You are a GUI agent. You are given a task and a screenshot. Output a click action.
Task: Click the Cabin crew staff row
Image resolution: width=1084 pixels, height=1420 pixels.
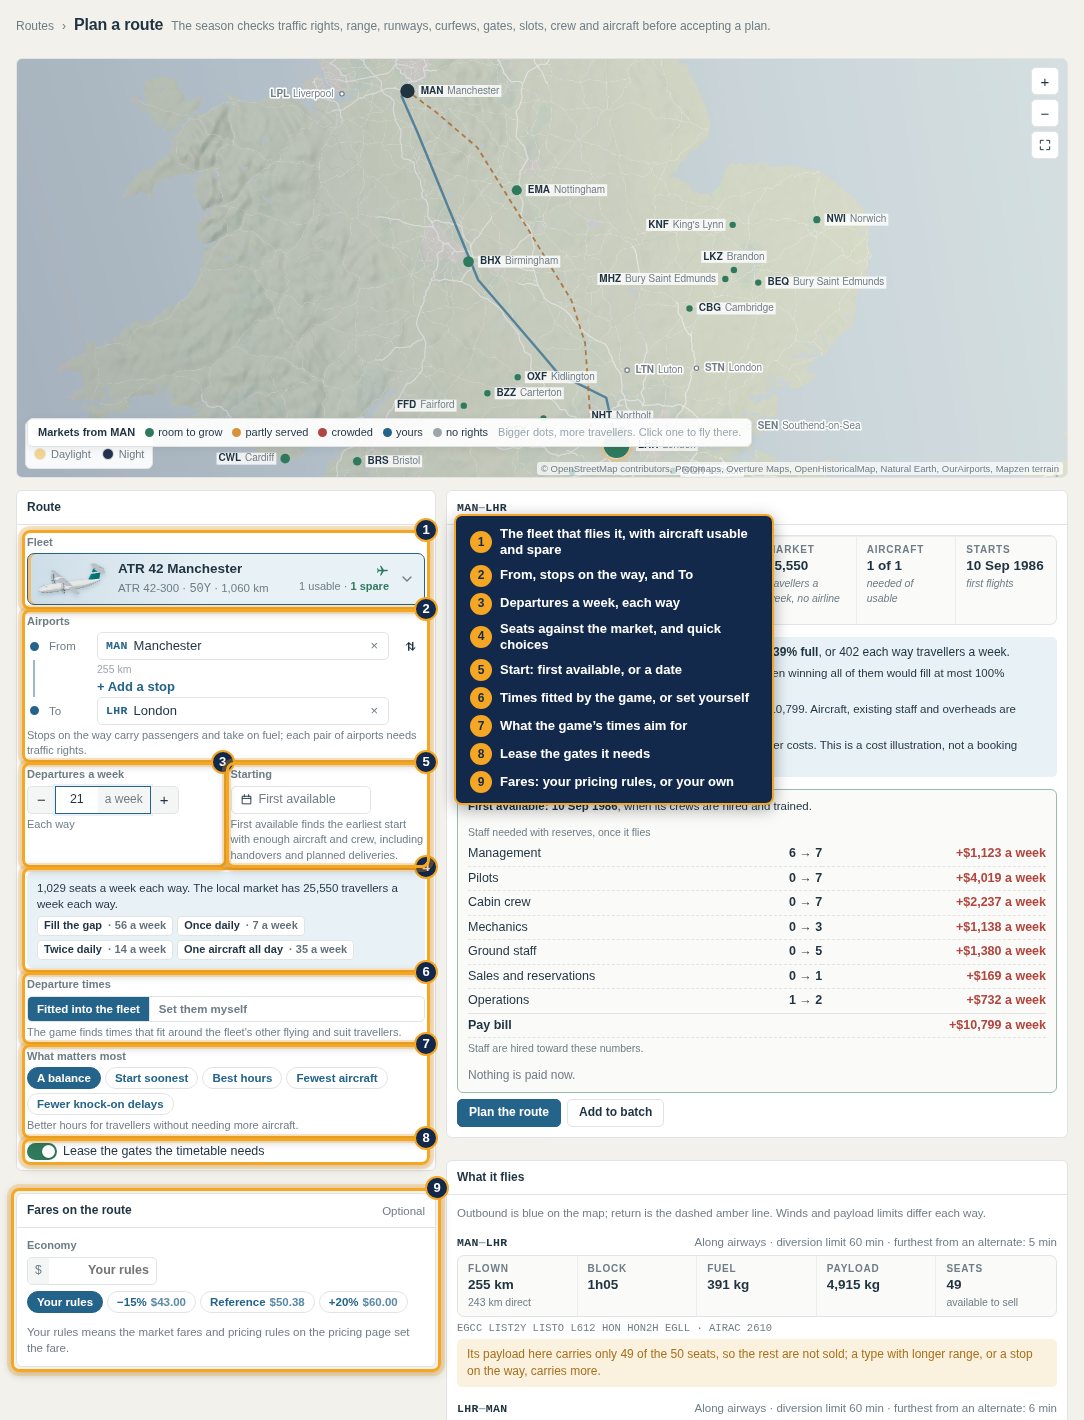pos(757,902)
